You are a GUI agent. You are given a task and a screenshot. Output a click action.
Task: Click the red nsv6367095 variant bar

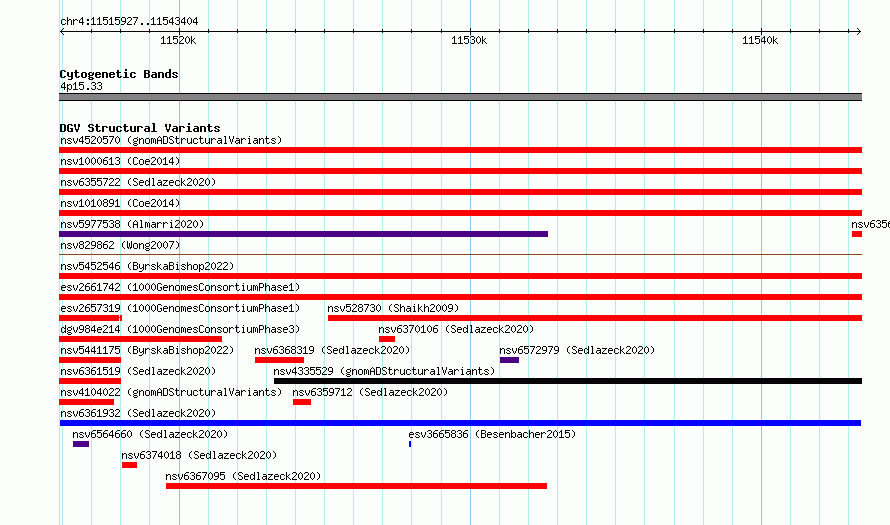pos(356,486)
